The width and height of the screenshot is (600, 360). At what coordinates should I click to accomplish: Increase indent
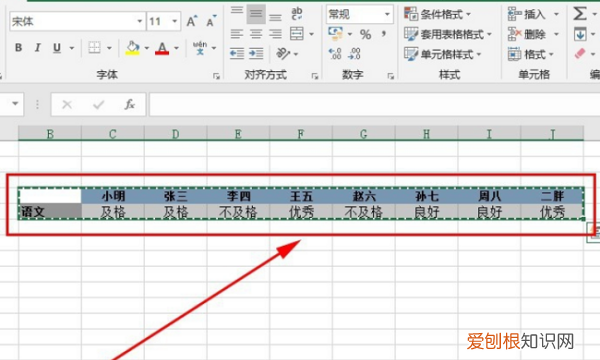tap(256, 54)
